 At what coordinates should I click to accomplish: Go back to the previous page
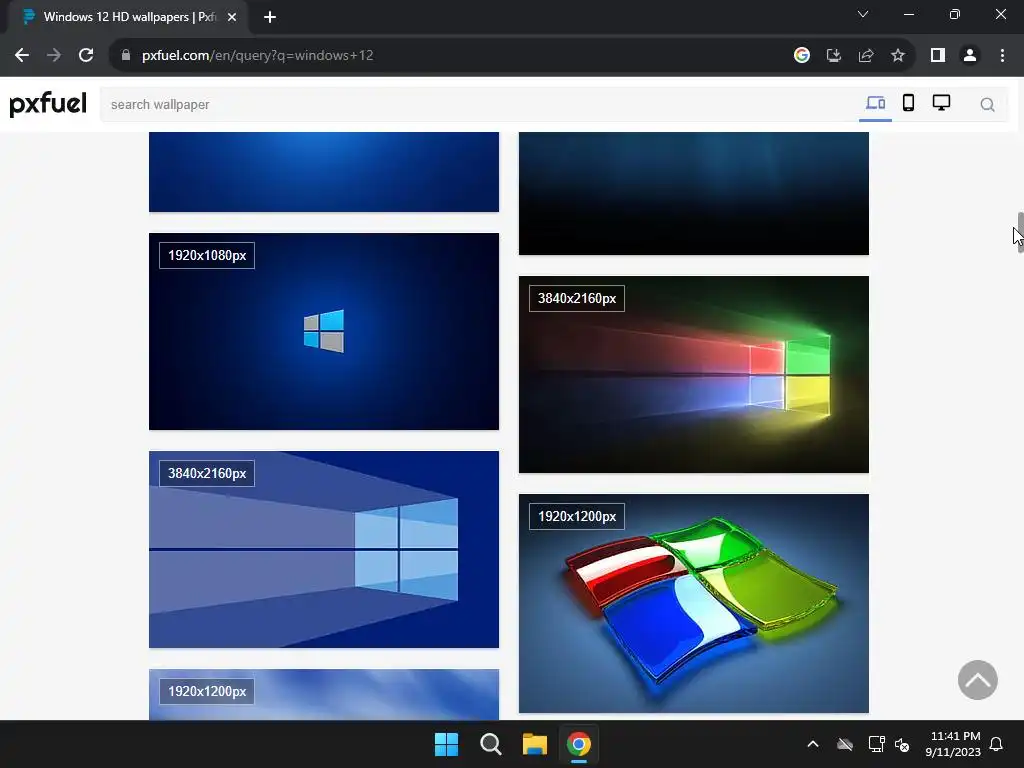22,56
